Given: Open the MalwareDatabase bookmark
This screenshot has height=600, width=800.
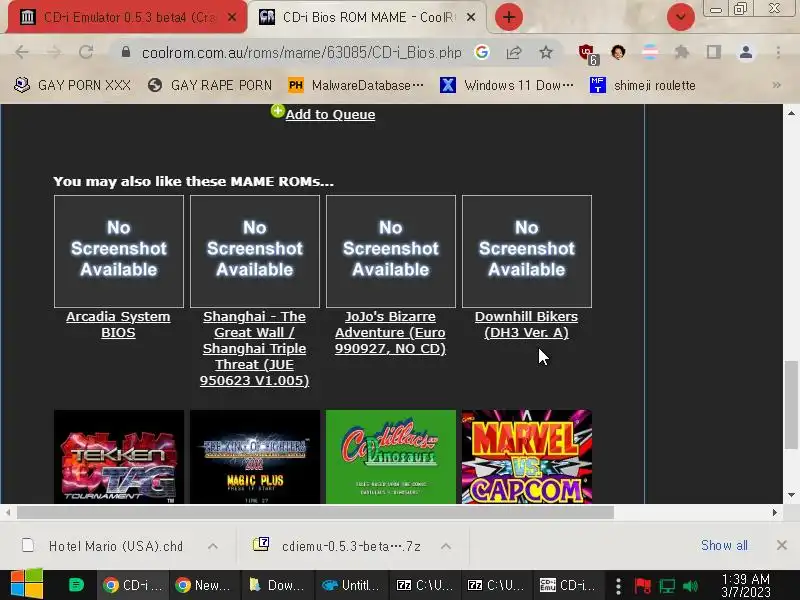Looking at the screenshot, I should pyautogui.click(x=356, y=85).
